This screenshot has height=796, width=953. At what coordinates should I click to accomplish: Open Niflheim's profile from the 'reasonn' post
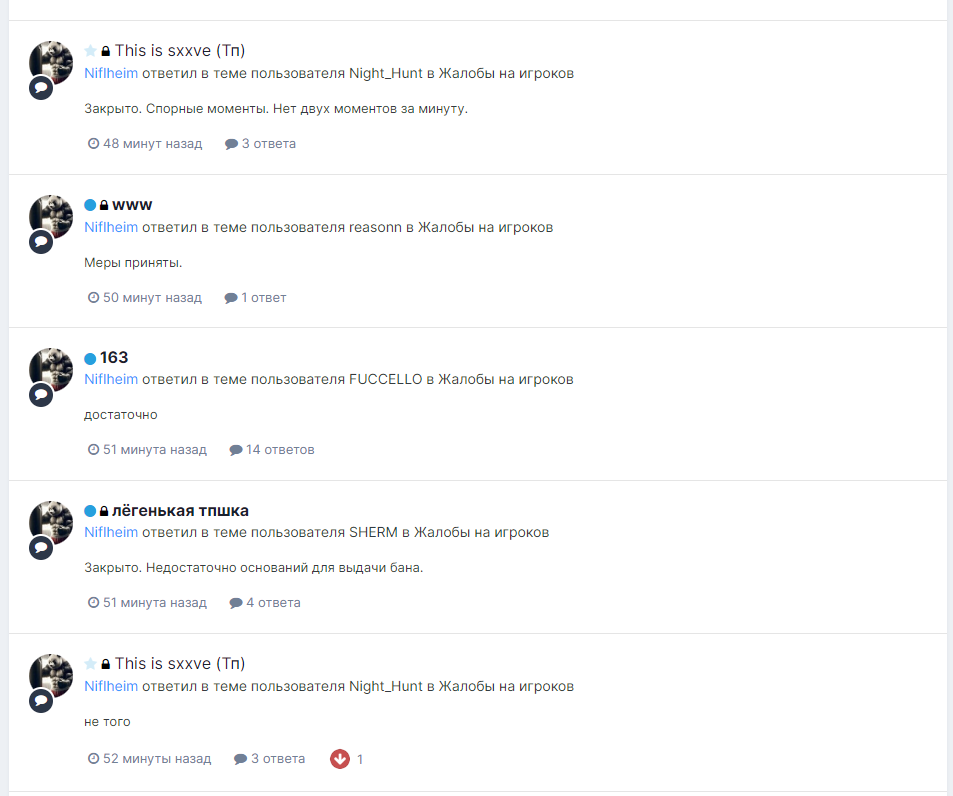(111, 227)
